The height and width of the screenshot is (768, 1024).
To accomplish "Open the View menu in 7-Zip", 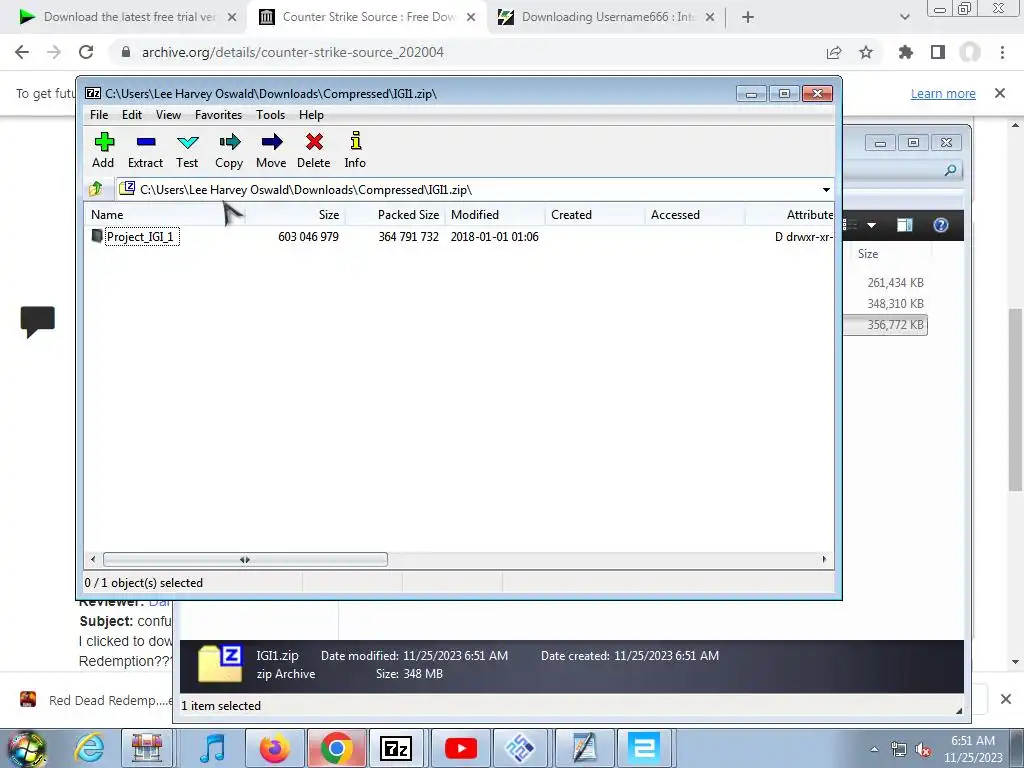I will 168,115.
